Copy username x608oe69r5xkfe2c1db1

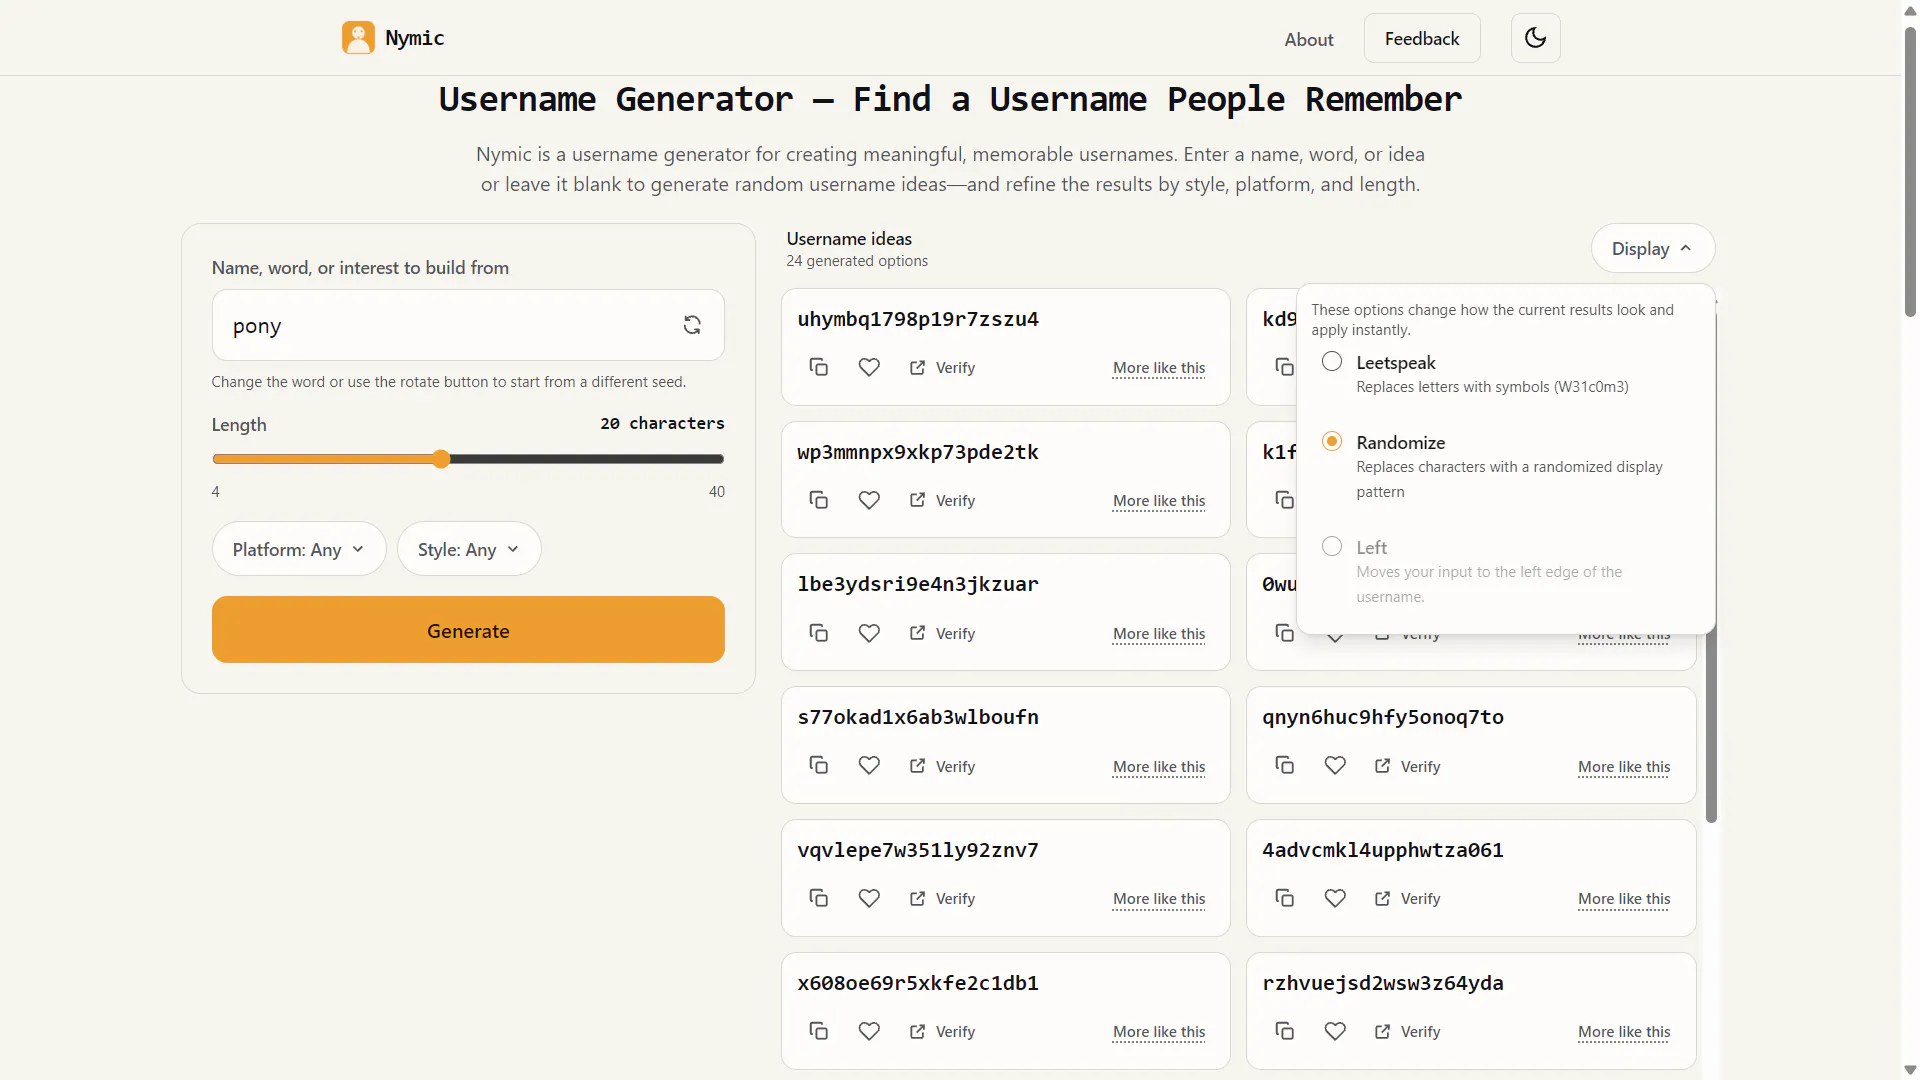[818, 1031]
